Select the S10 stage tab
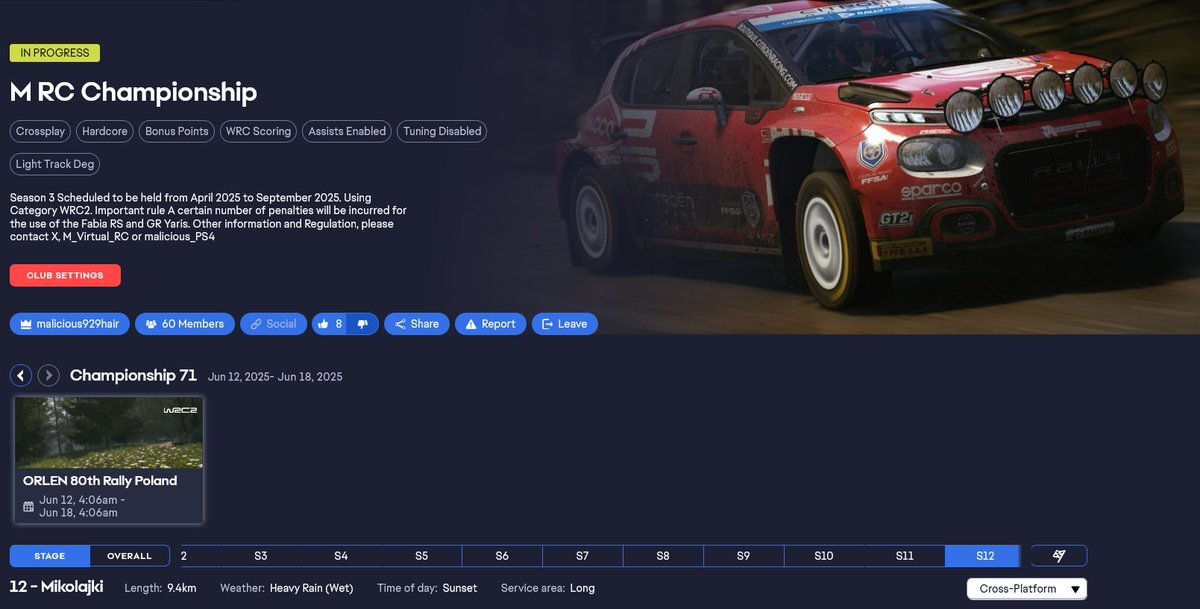 [x=824, y=556]
